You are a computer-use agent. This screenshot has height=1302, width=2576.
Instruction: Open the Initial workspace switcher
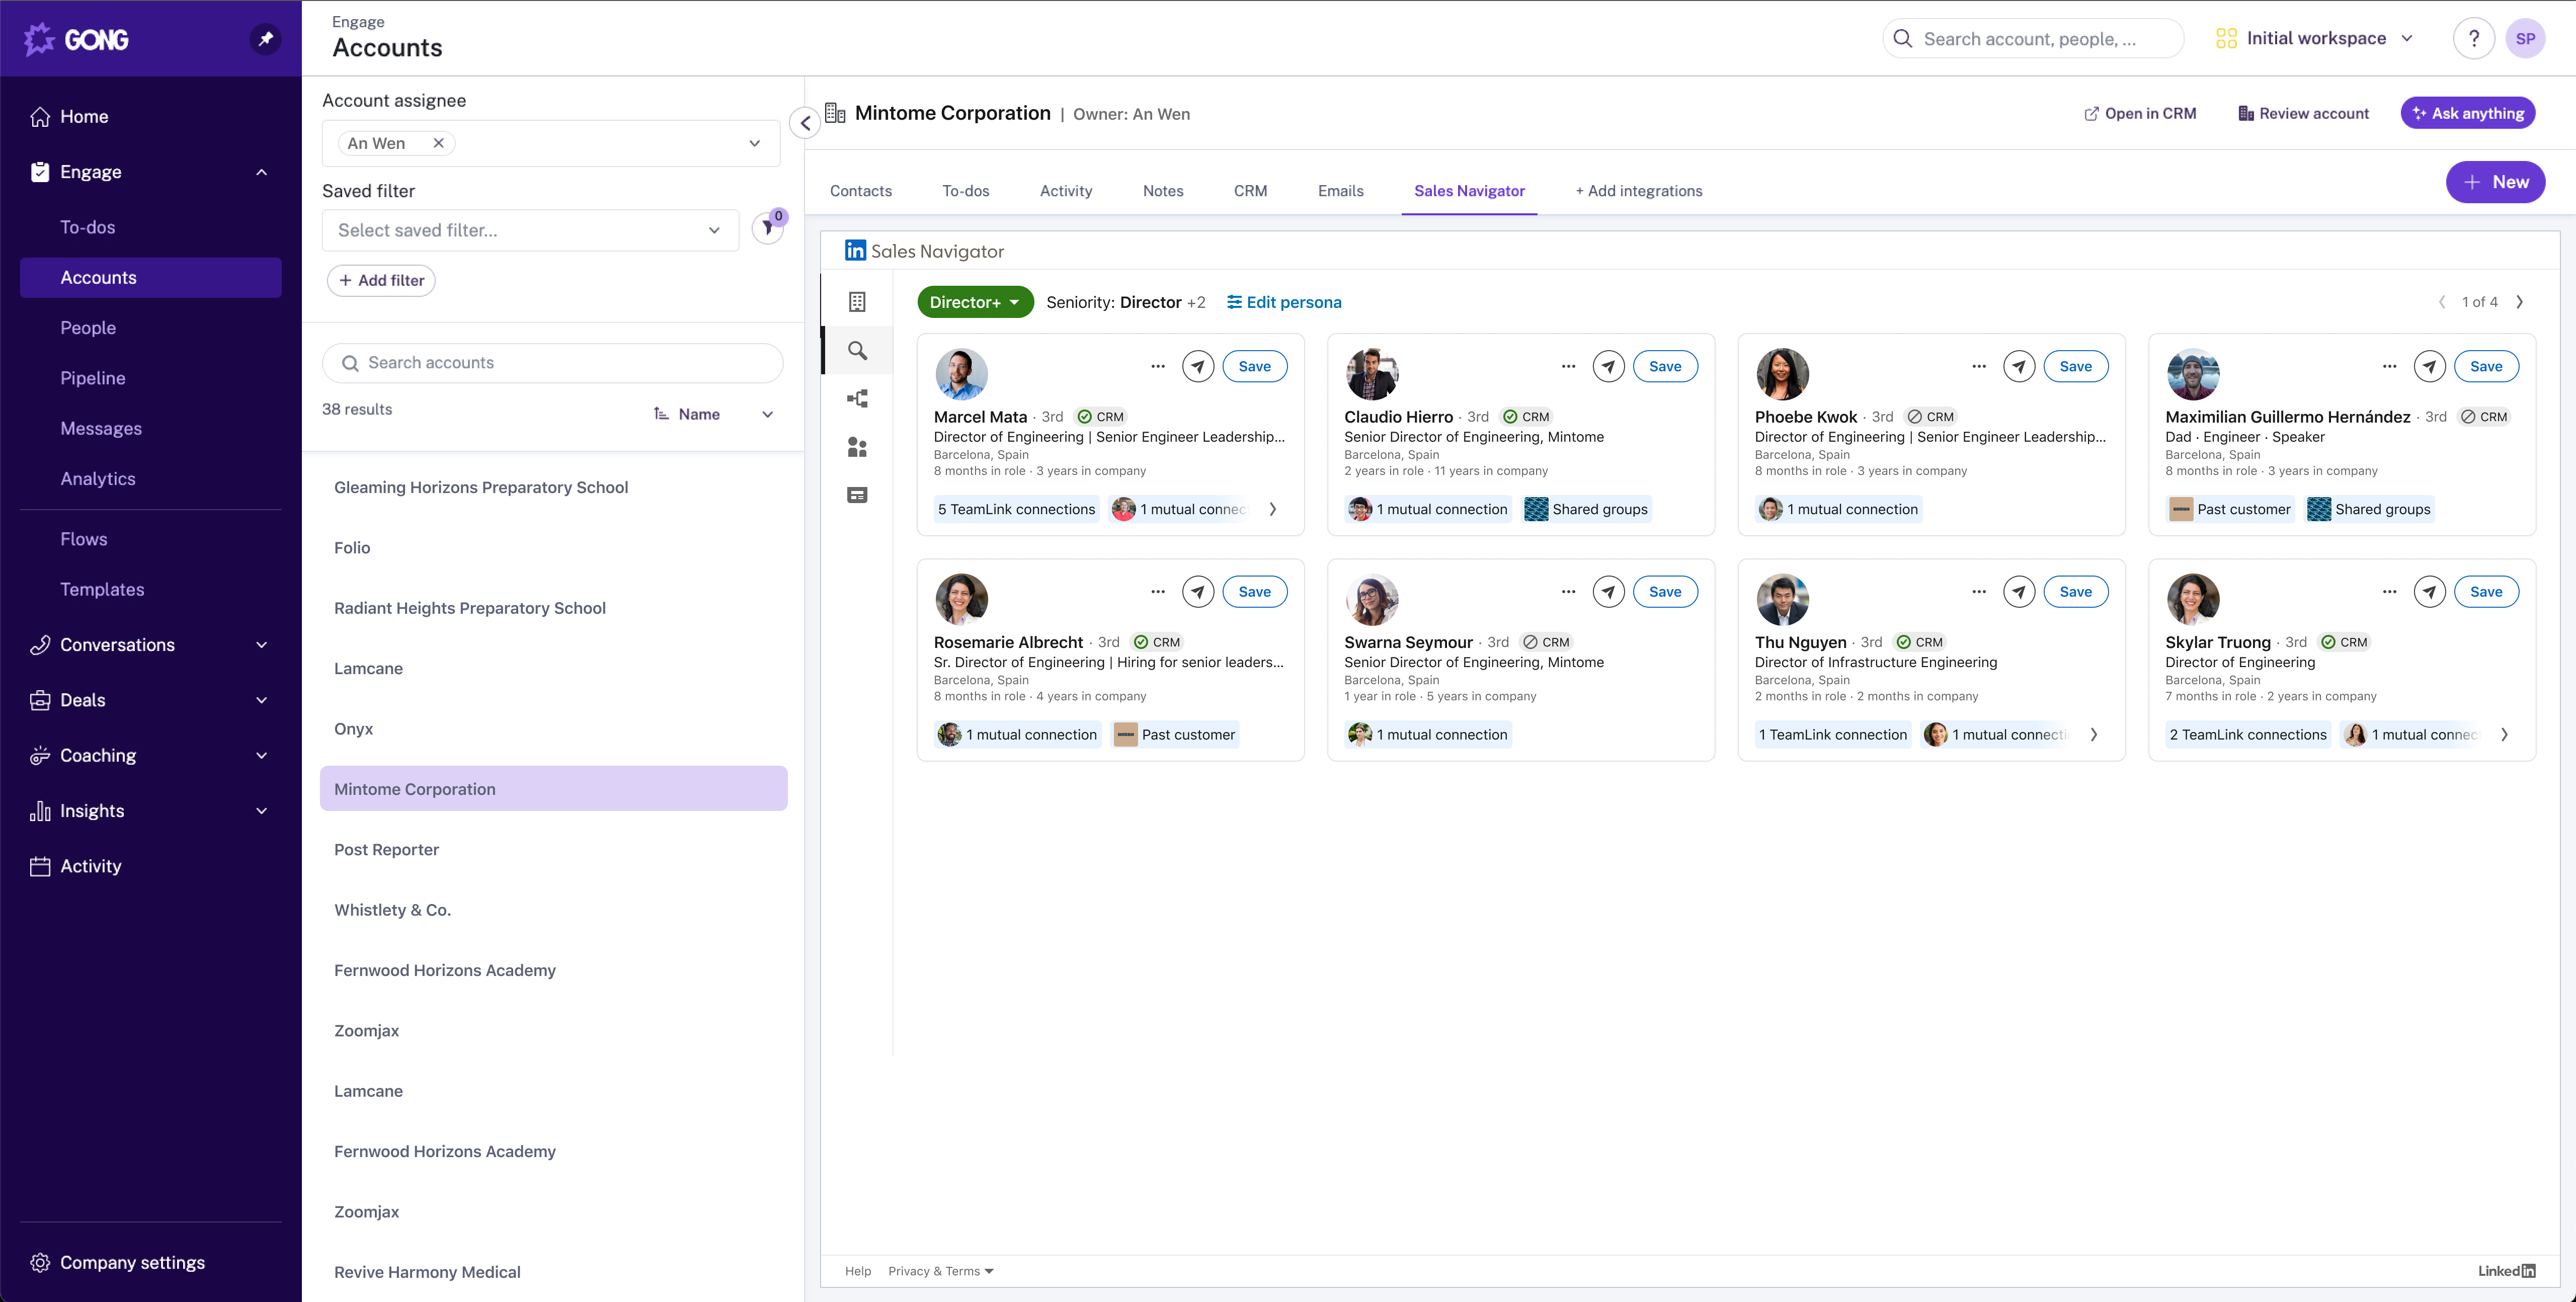(2316, 39)
